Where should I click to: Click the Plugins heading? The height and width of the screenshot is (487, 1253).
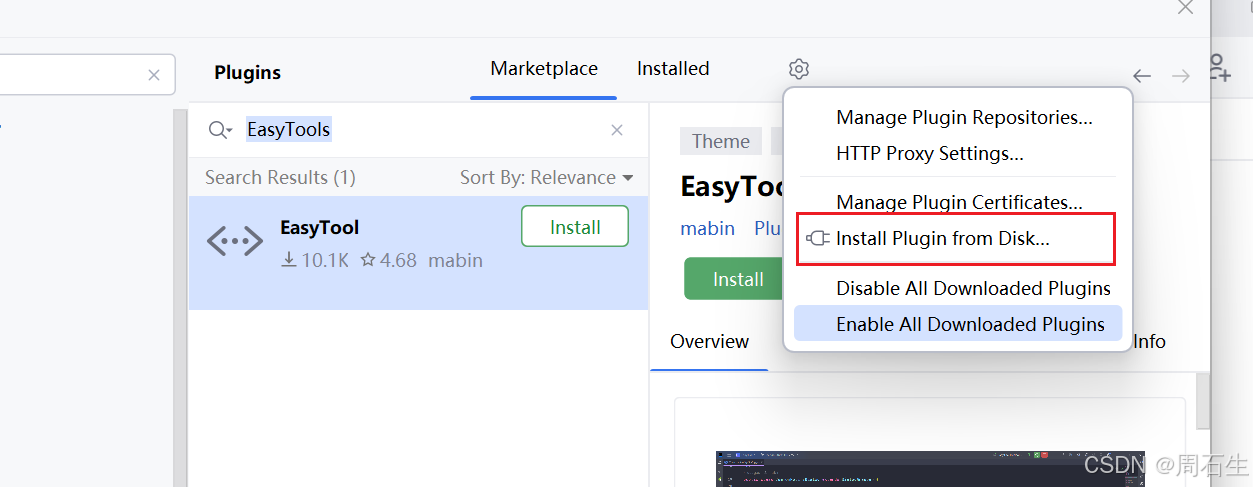(248, 73)
